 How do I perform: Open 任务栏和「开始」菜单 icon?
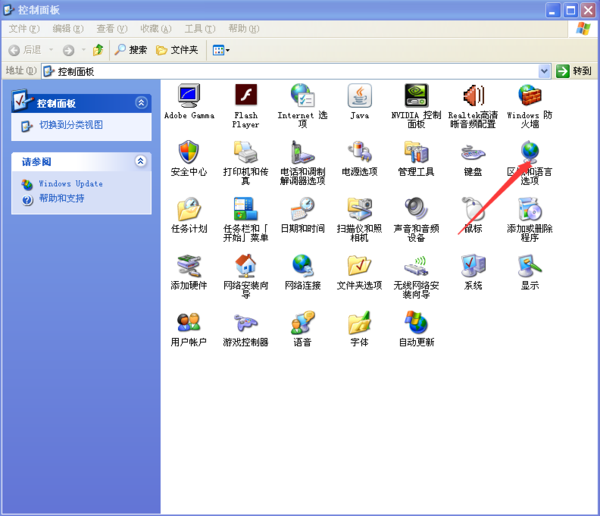[x=246, y=209]
